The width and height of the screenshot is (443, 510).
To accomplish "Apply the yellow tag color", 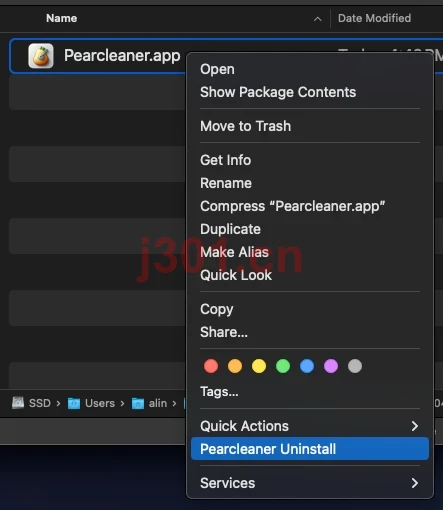I will (x=259, y=366).
